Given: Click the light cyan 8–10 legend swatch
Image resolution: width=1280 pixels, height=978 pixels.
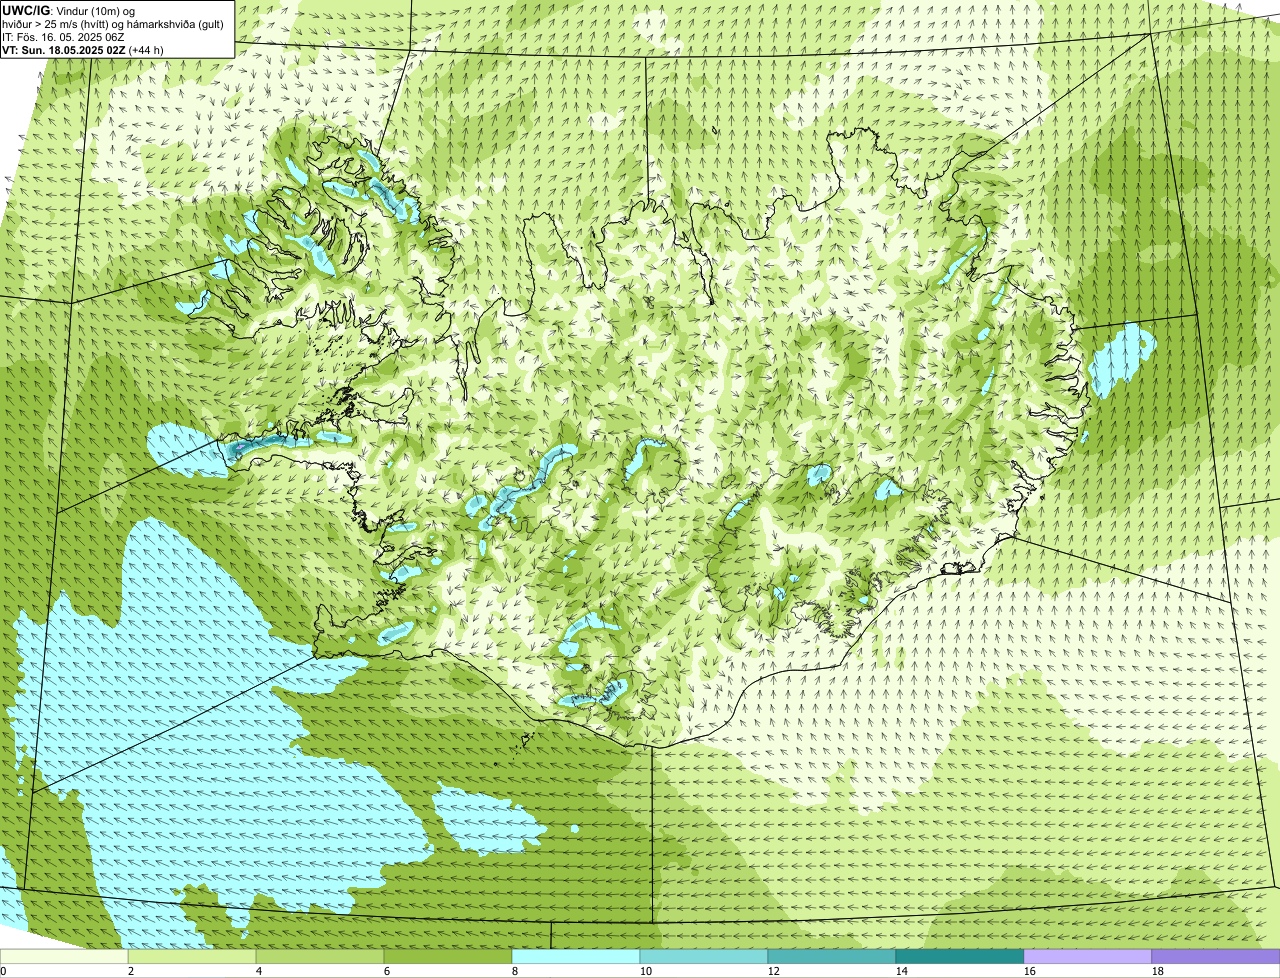Looking at the screenshot, I should pos(576,956).
